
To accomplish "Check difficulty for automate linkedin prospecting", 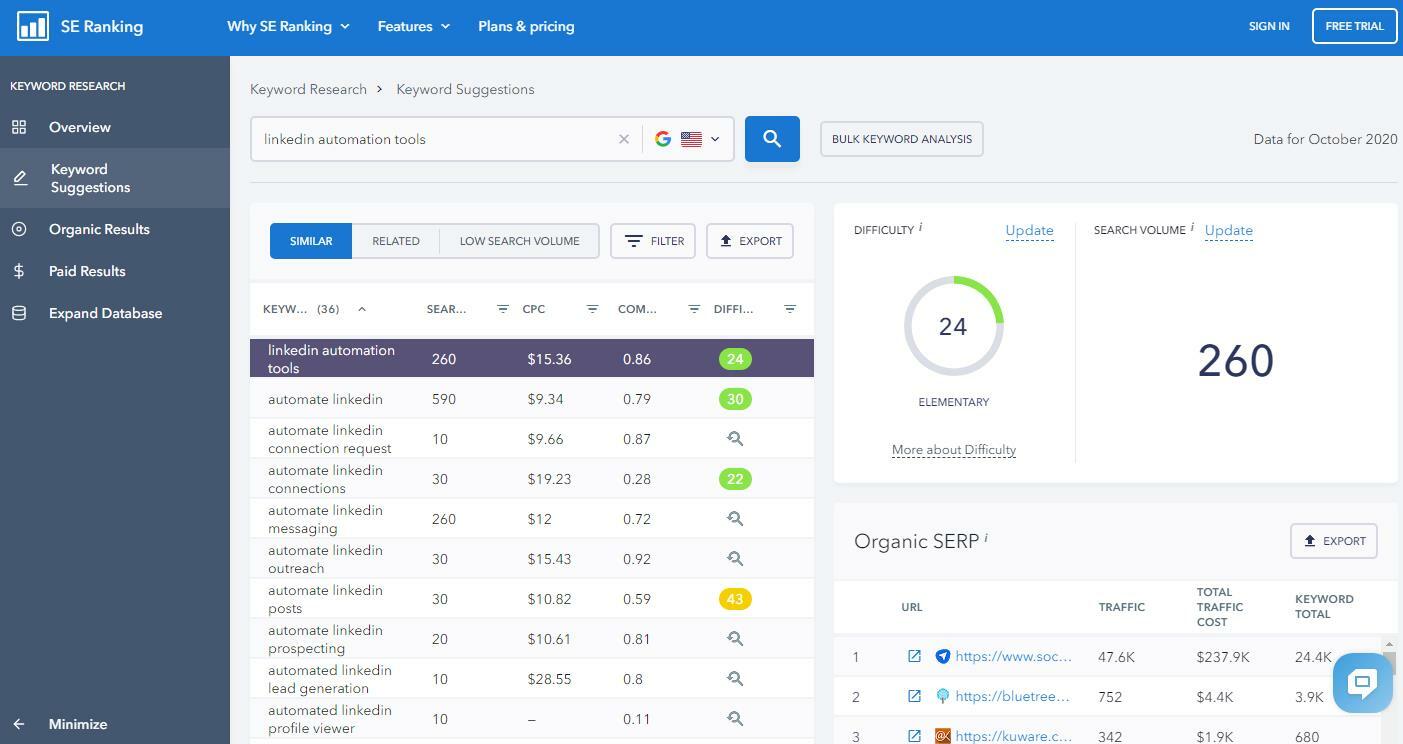I will [735, 639].
